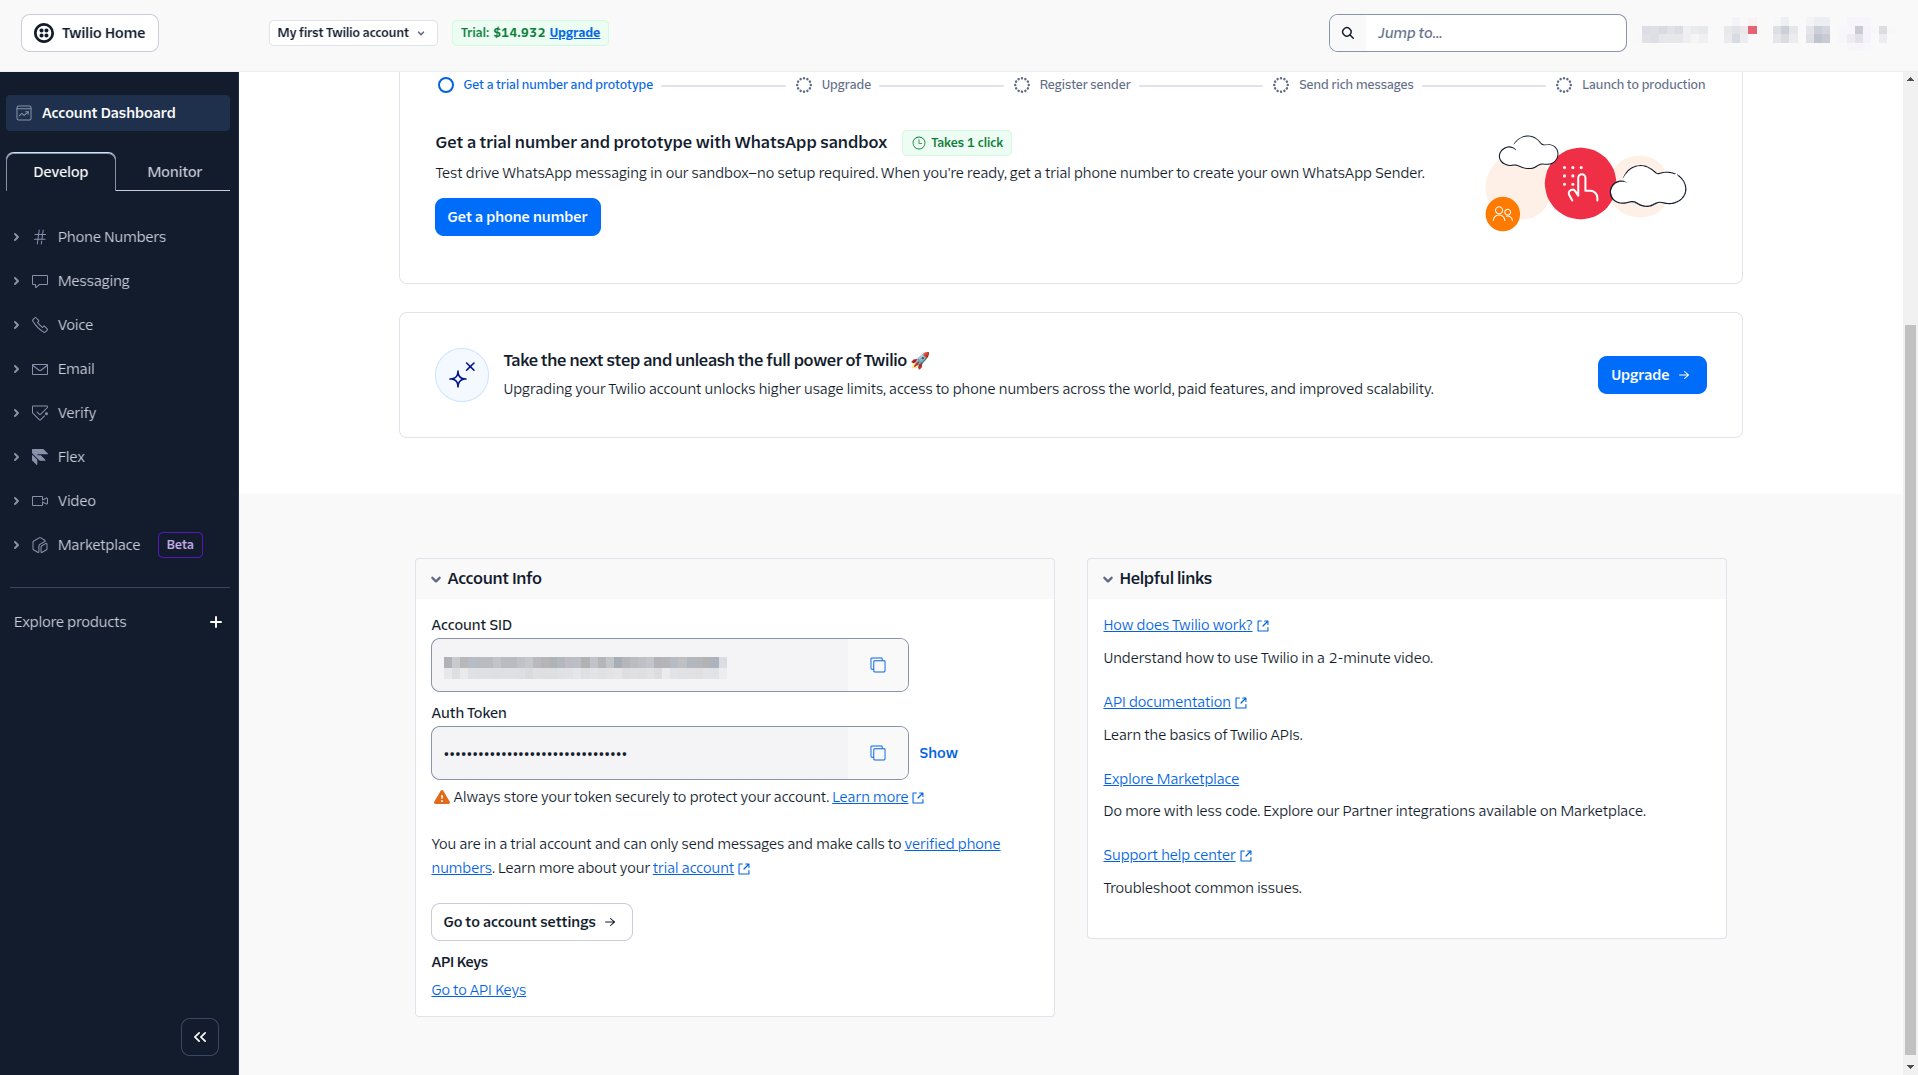Show the Auth Token
The width and height of the screenshot is (1918, 1075).
938,753
